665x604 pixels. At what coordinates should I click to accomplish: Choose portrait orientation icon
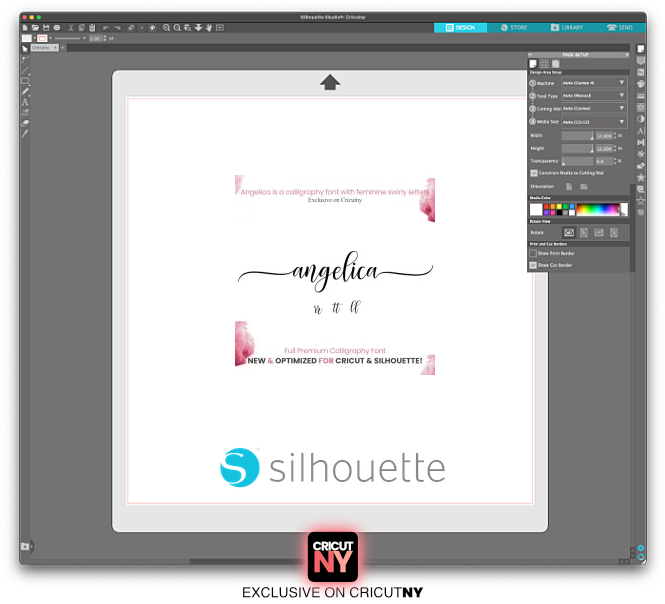pyautogui.click(x=569, y=187)
